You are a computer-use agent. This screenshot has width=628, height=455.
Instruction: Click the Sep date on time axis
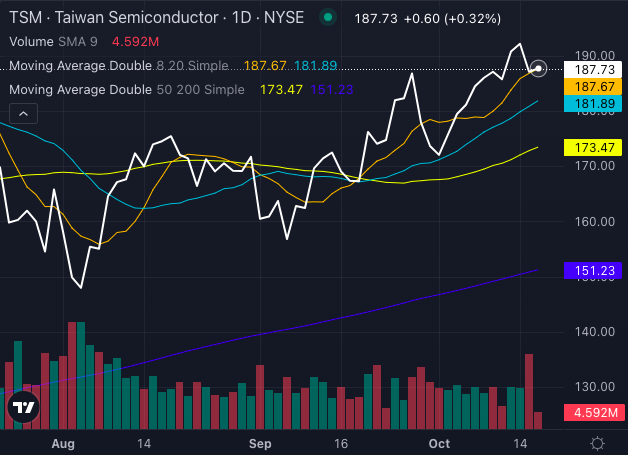click(260, 443)
